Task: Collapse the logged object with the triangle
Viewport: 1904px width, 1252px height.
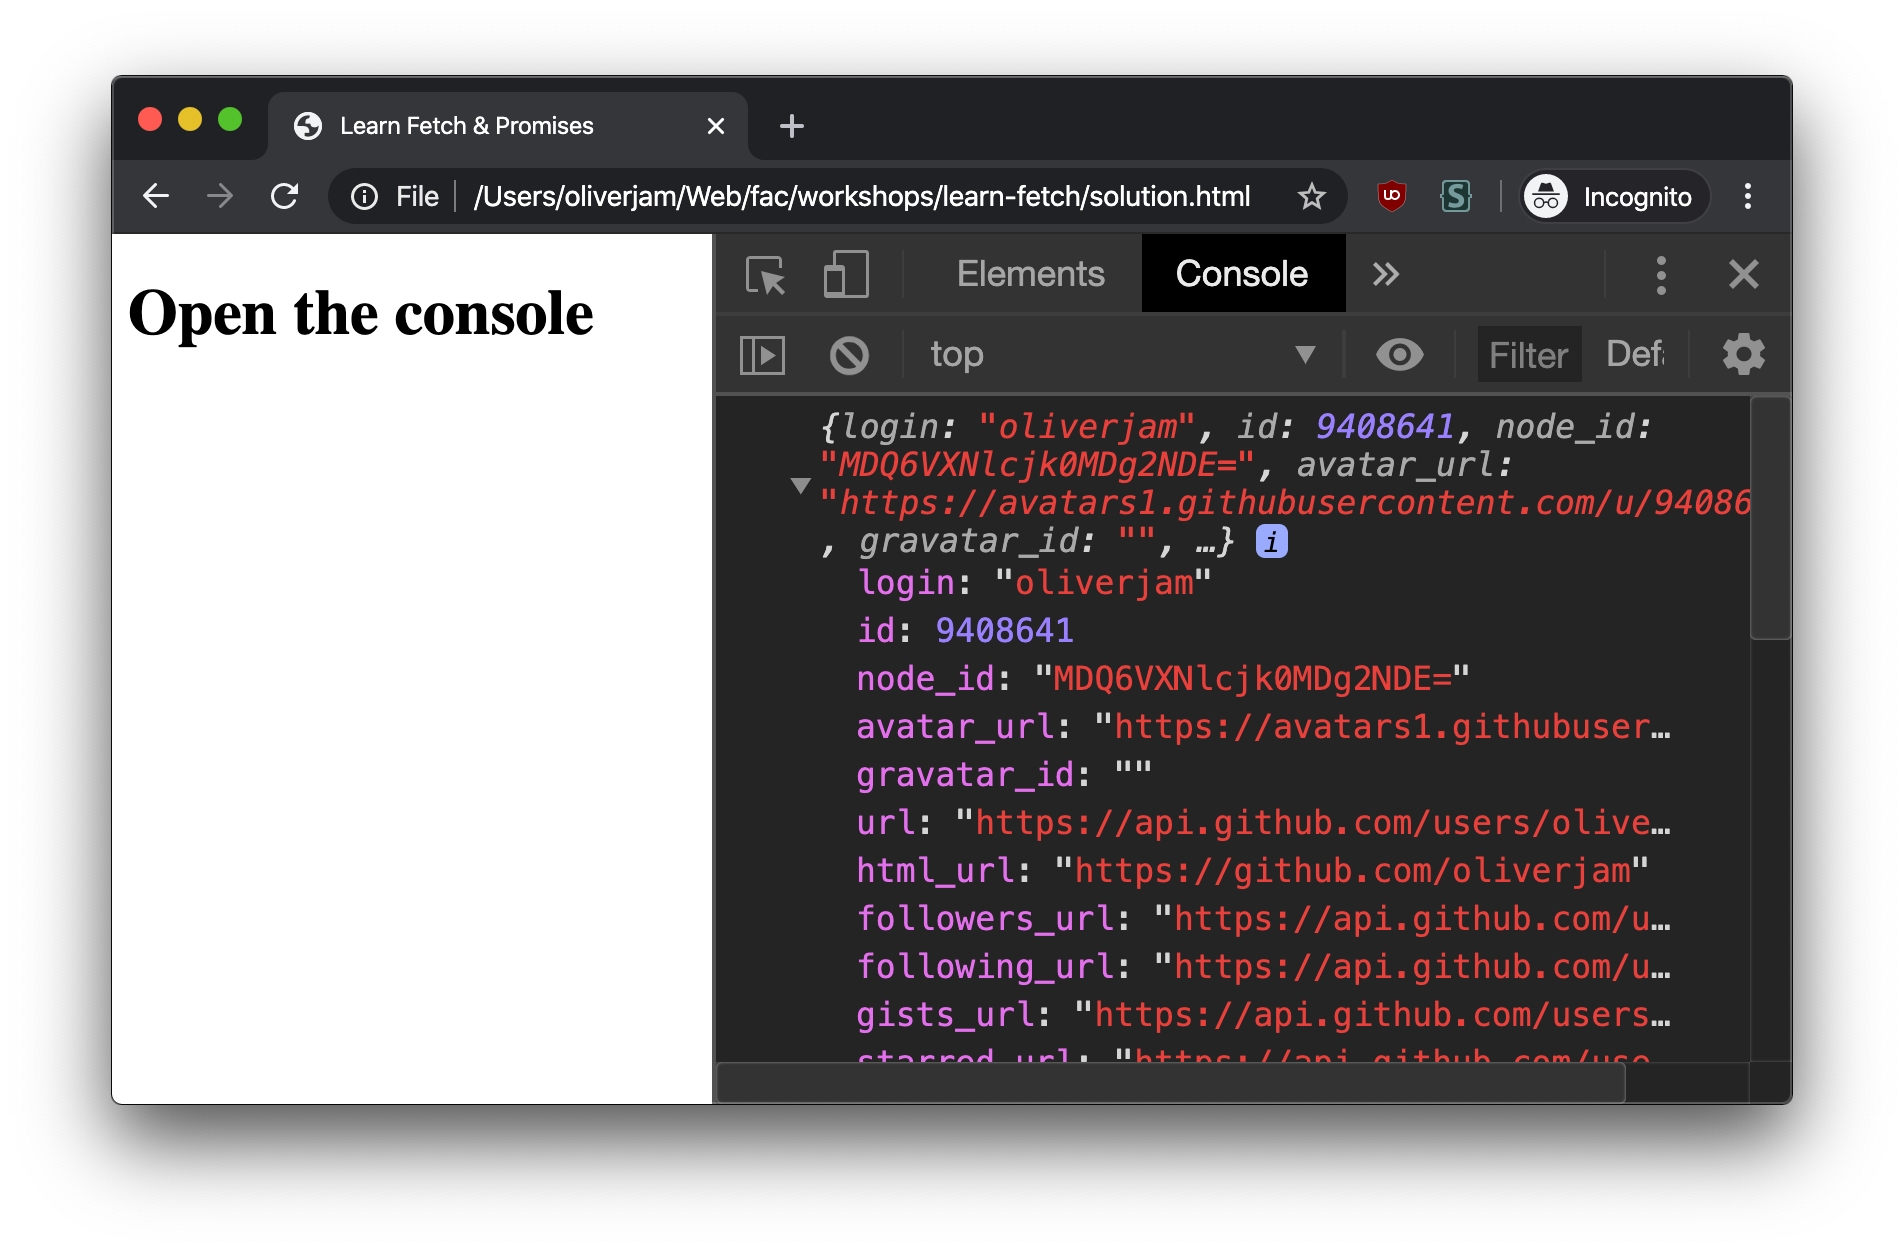Action: [x=800, y=485]
